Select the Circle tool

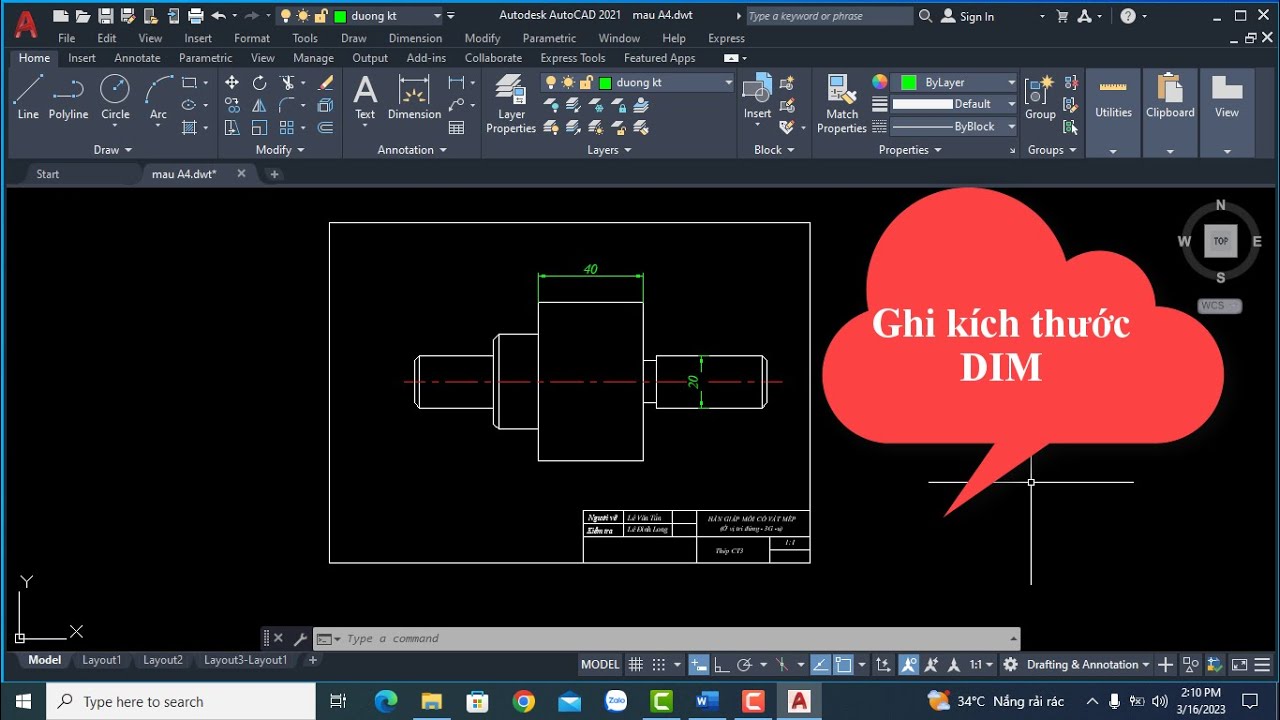[115, 96]
